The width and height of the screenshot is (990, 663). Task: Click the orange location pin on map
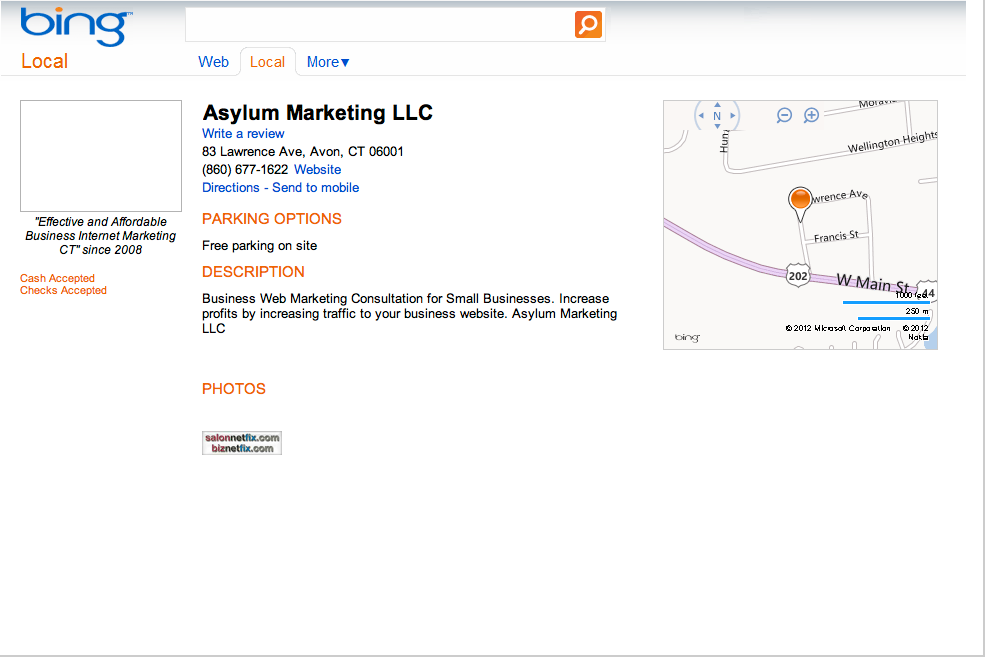(800, 200)
